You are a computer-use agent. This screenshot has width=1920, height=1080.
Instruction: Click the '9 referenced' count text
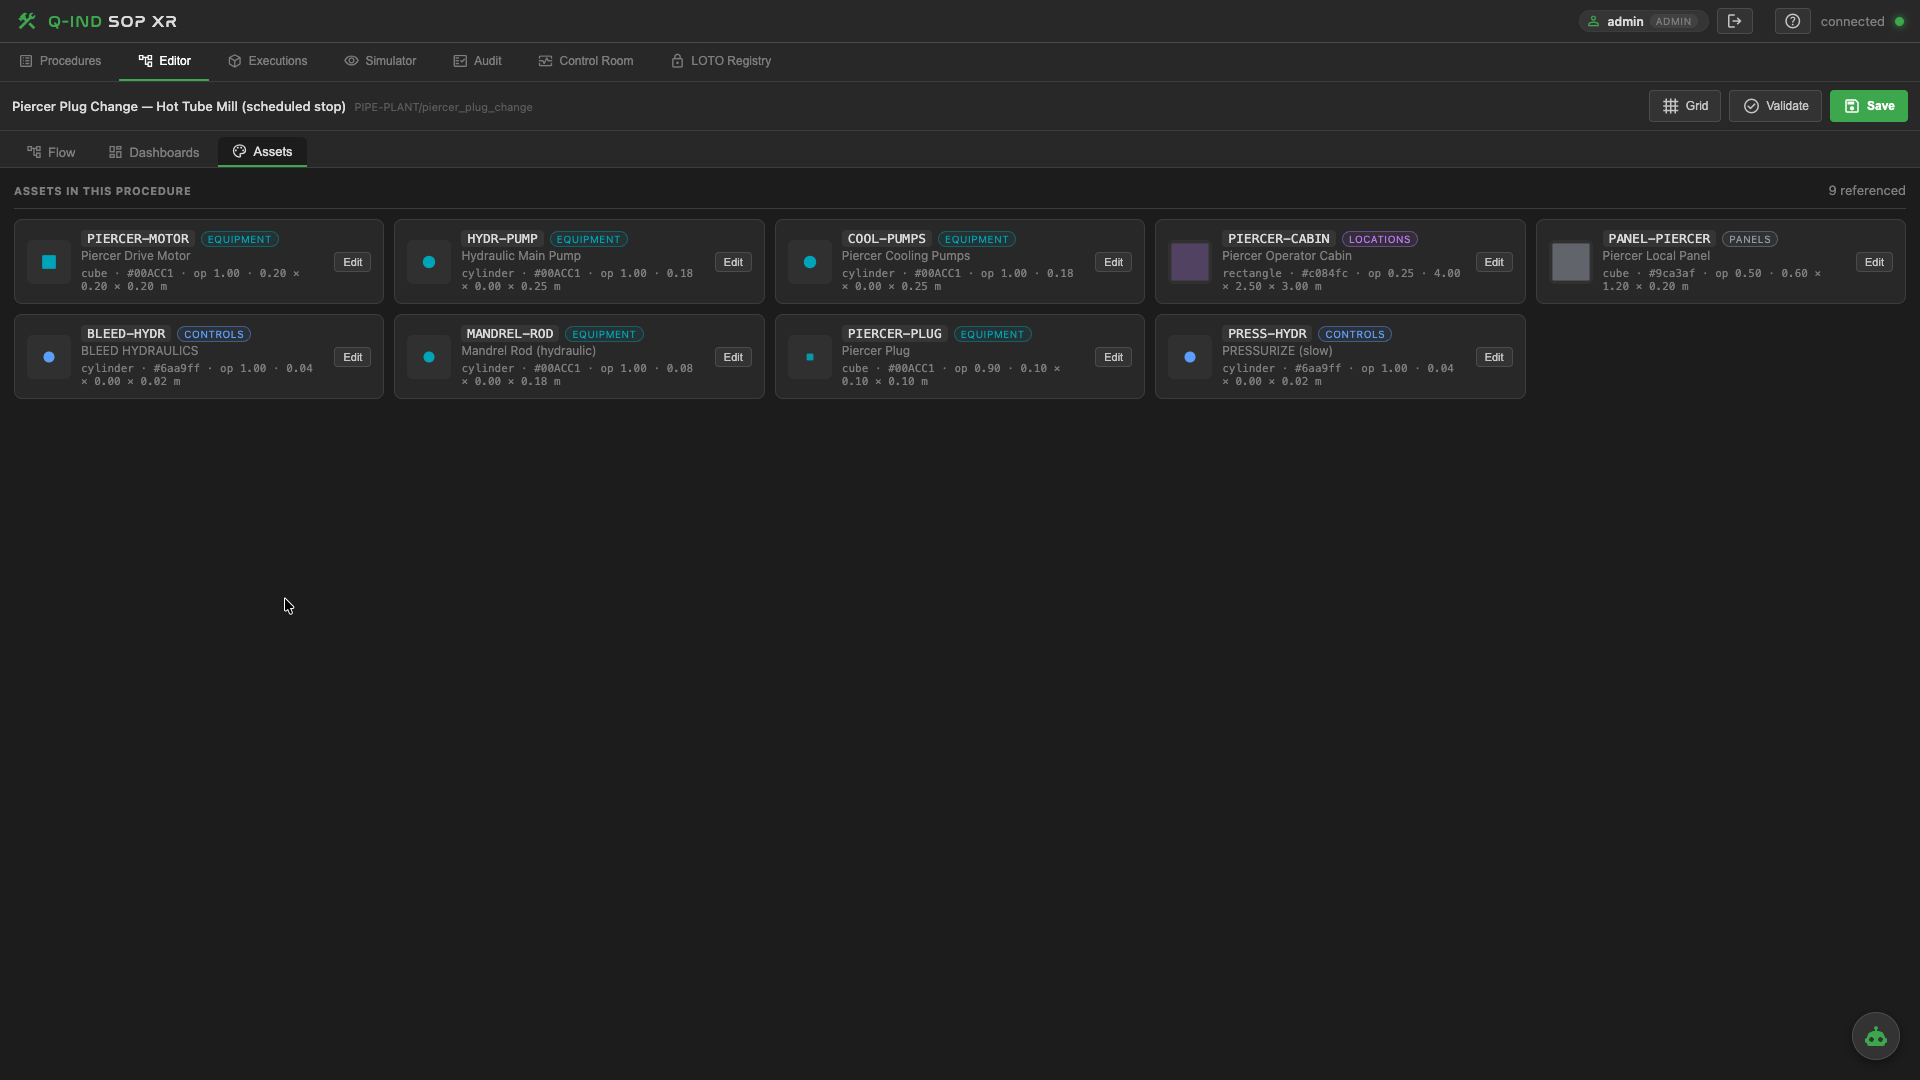click(x=1866, y=191)
